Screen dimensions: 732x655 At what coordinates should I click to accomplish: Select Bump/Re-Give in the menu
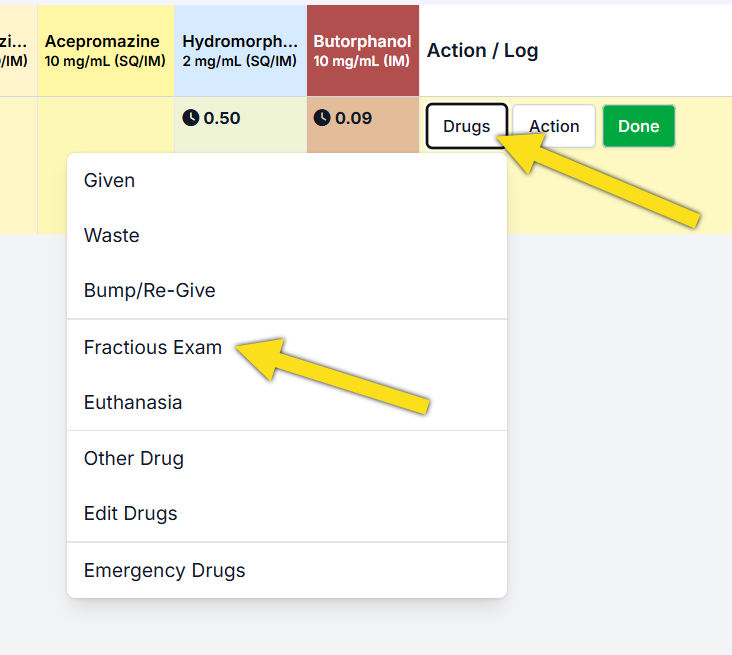pos(150,291)
